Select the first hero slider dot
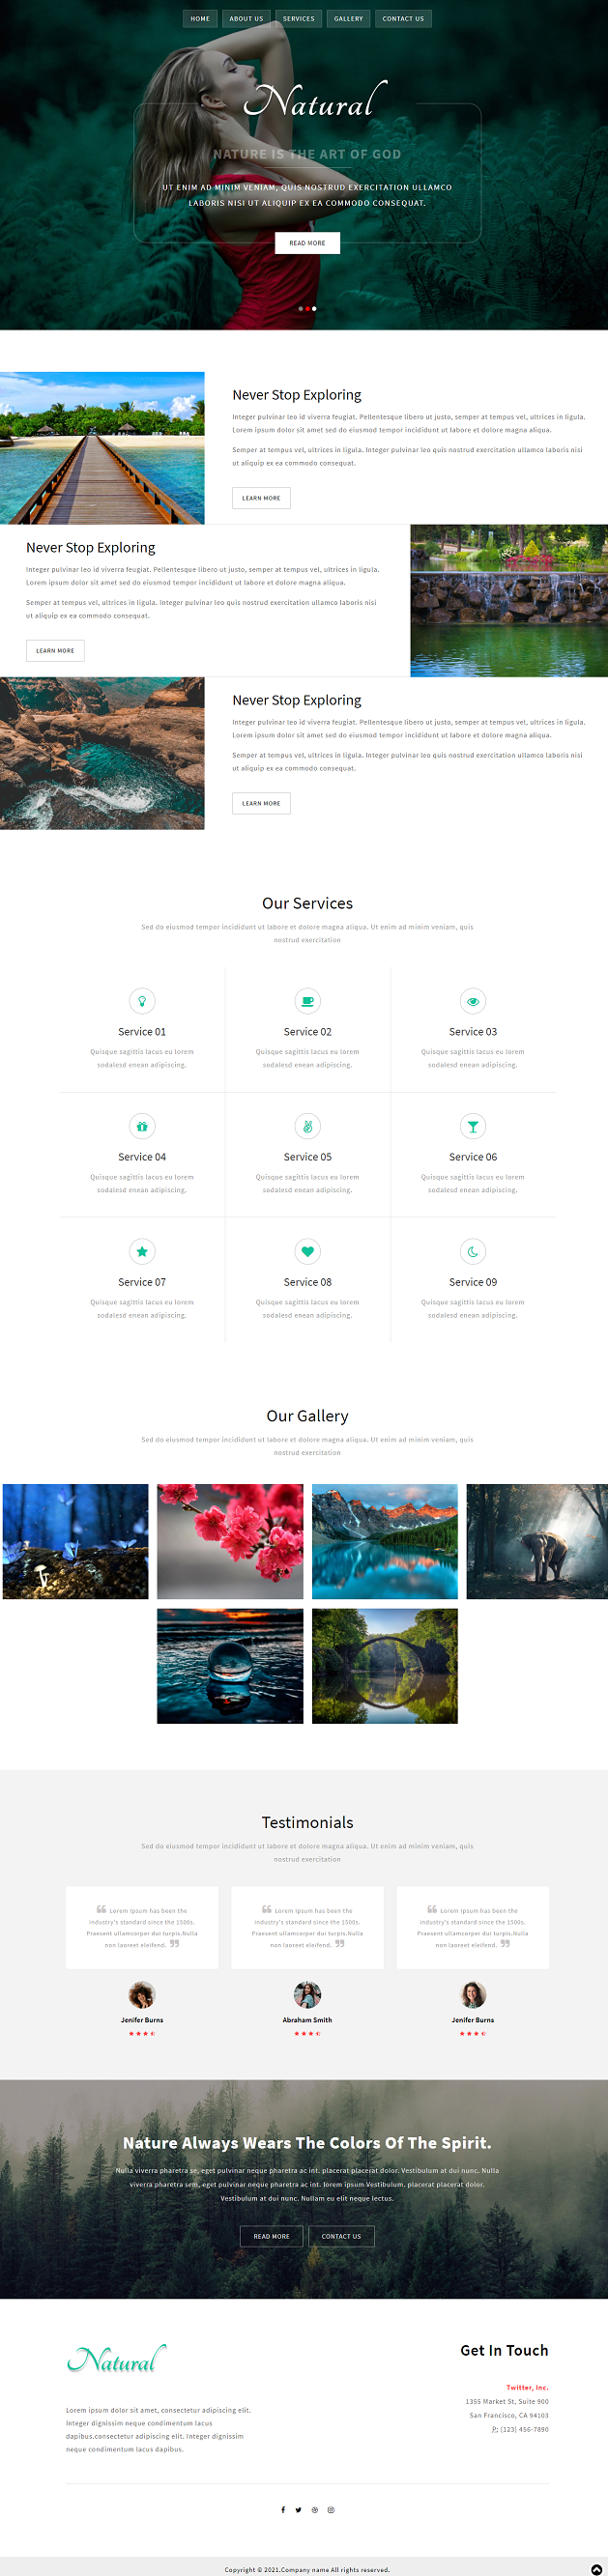This screenshot has height=2576, width=608. coord(300,309)
